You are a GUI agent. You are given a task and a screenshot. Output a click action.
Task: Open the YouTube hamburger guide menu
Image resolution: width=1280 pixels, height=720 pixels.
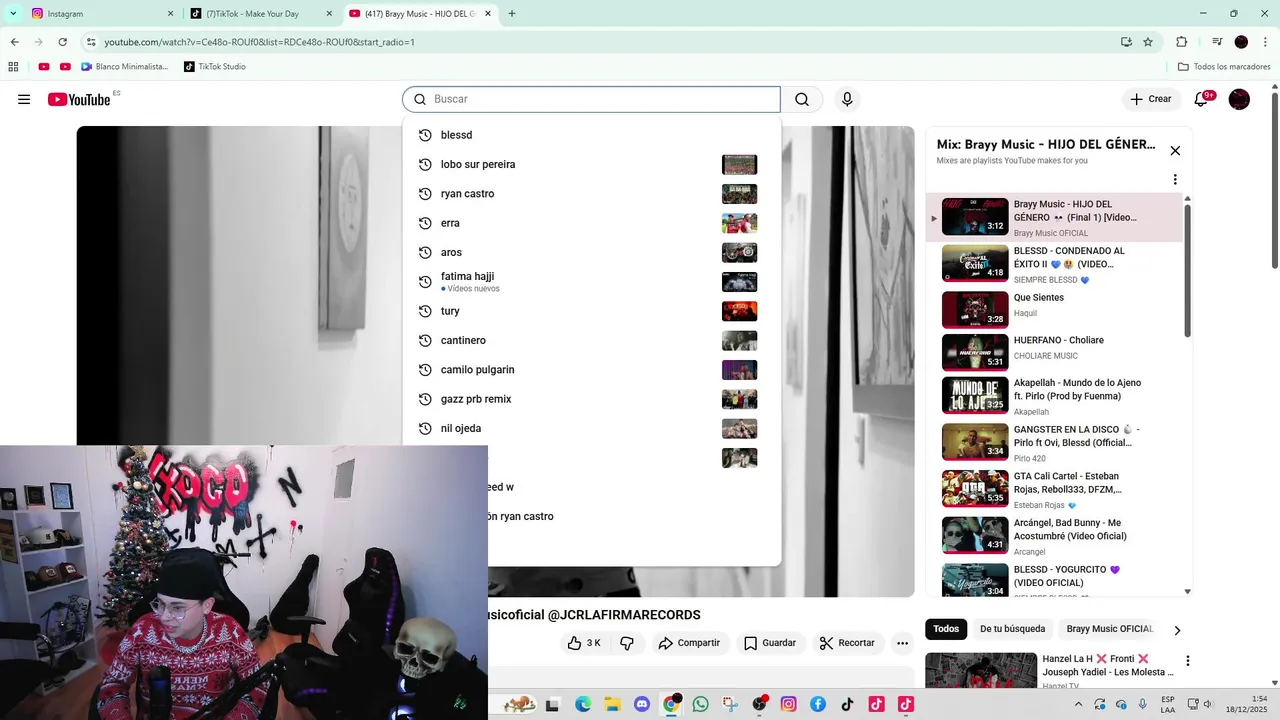tap(24, 99)
